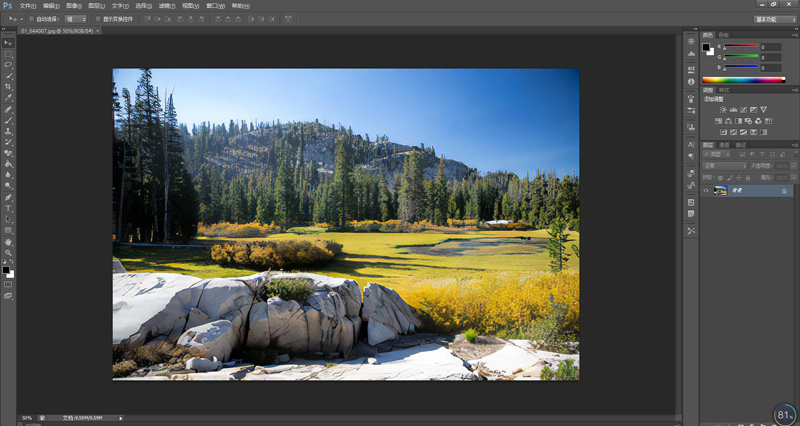
Task: Select the Pen tool
Action: tap(8, 197)
